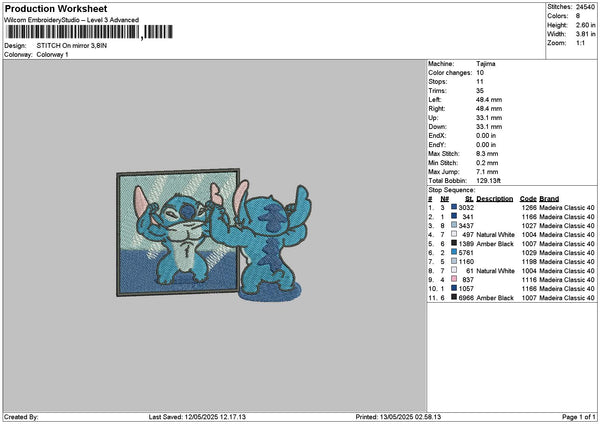Click the Min Stitch value "0.2 mm"
The width and height of the screenshot is (600, 424).
487,163
